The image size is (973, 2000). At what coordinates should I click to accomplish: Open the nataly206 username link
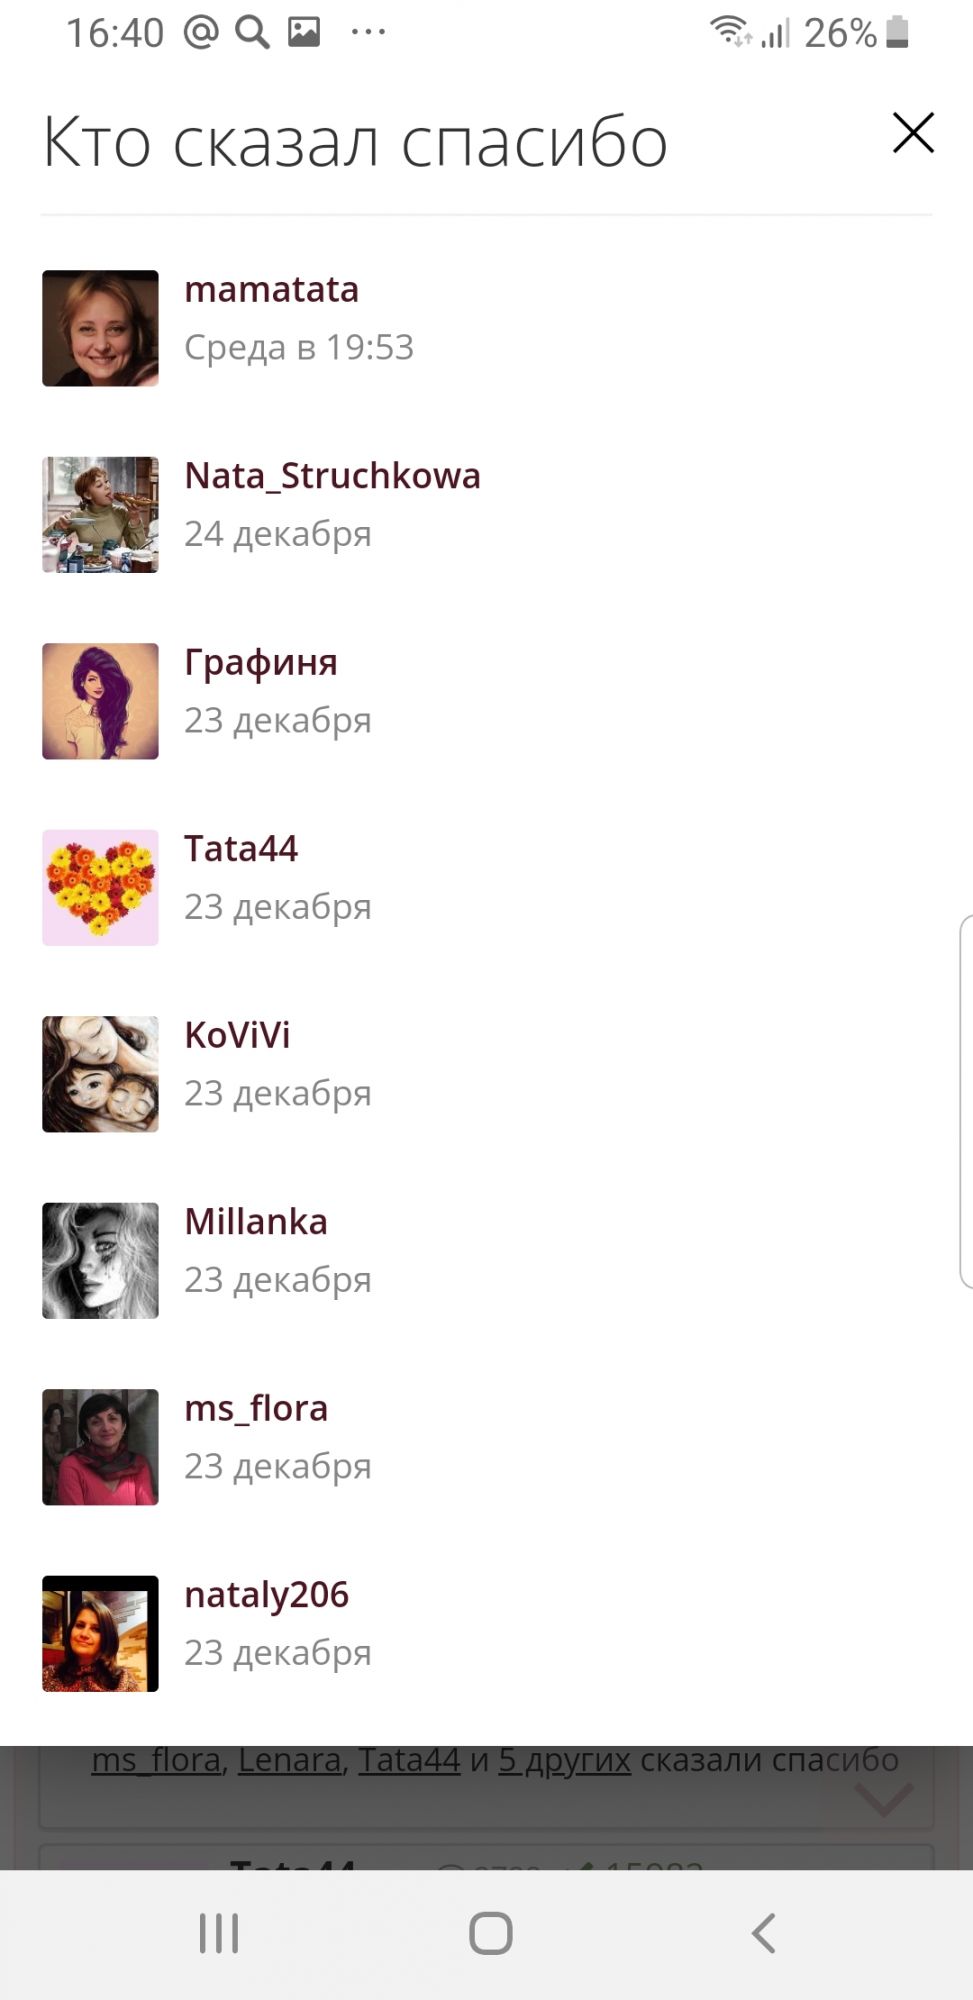(x=267, y=1595)
